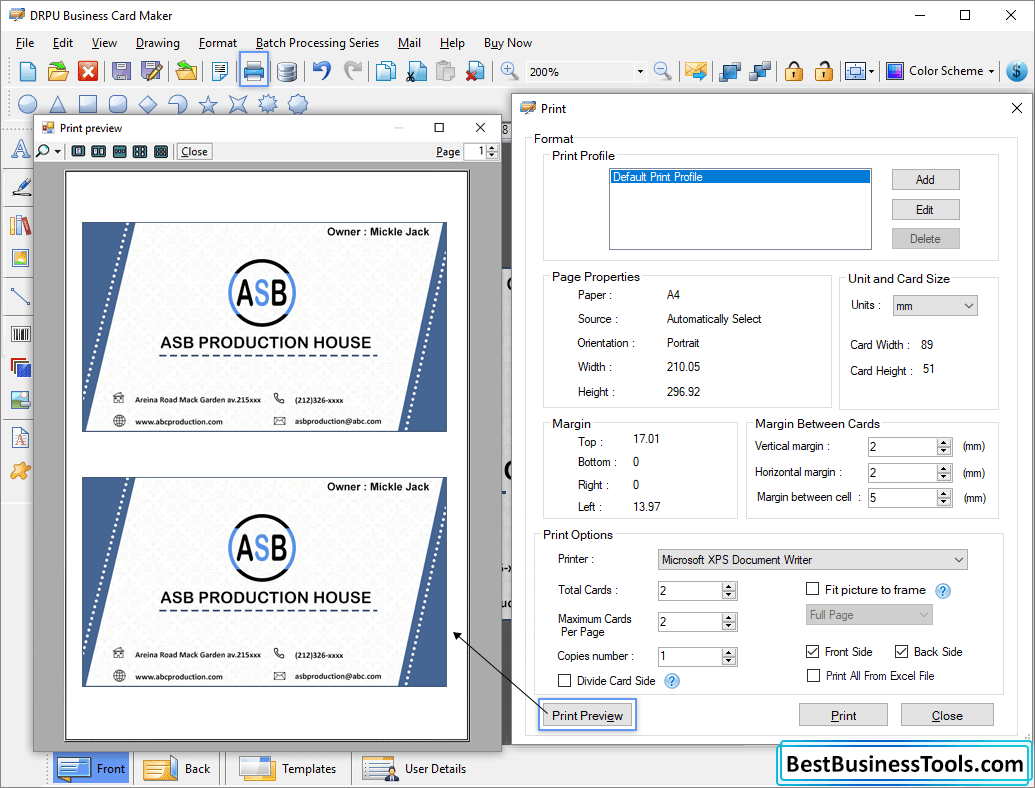Screen dimensions: 1035x788
Task: Click the Close button in Print dialog
Action: click(947, 715)
